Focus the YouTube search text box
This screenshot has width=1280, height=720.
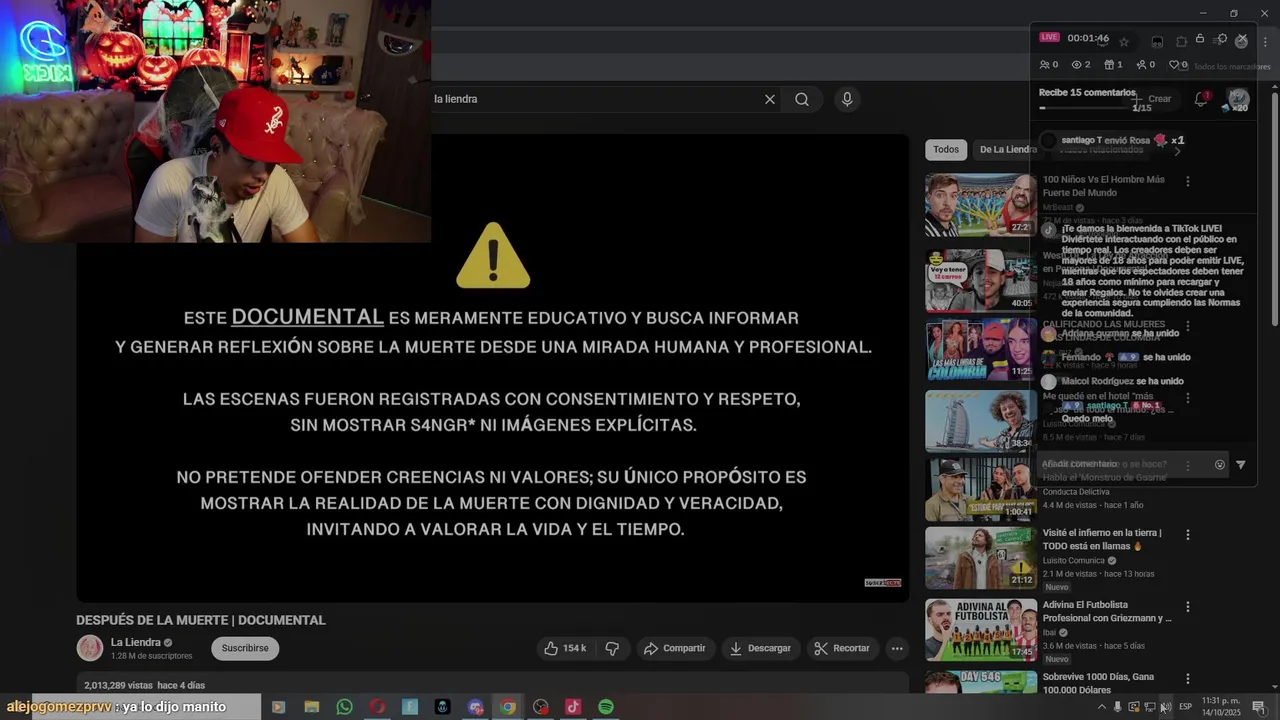(x=594, y=99)
